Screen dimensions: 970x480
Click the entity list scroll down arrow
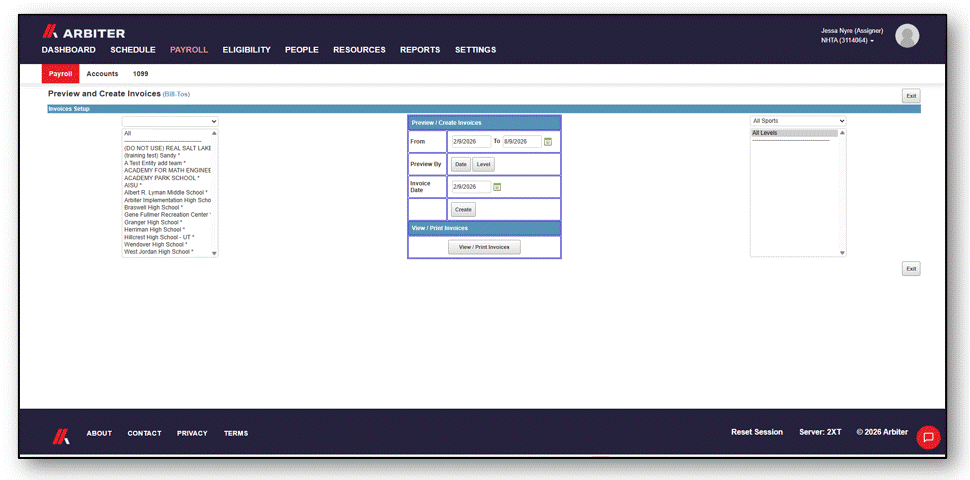[x=214, y=253]
